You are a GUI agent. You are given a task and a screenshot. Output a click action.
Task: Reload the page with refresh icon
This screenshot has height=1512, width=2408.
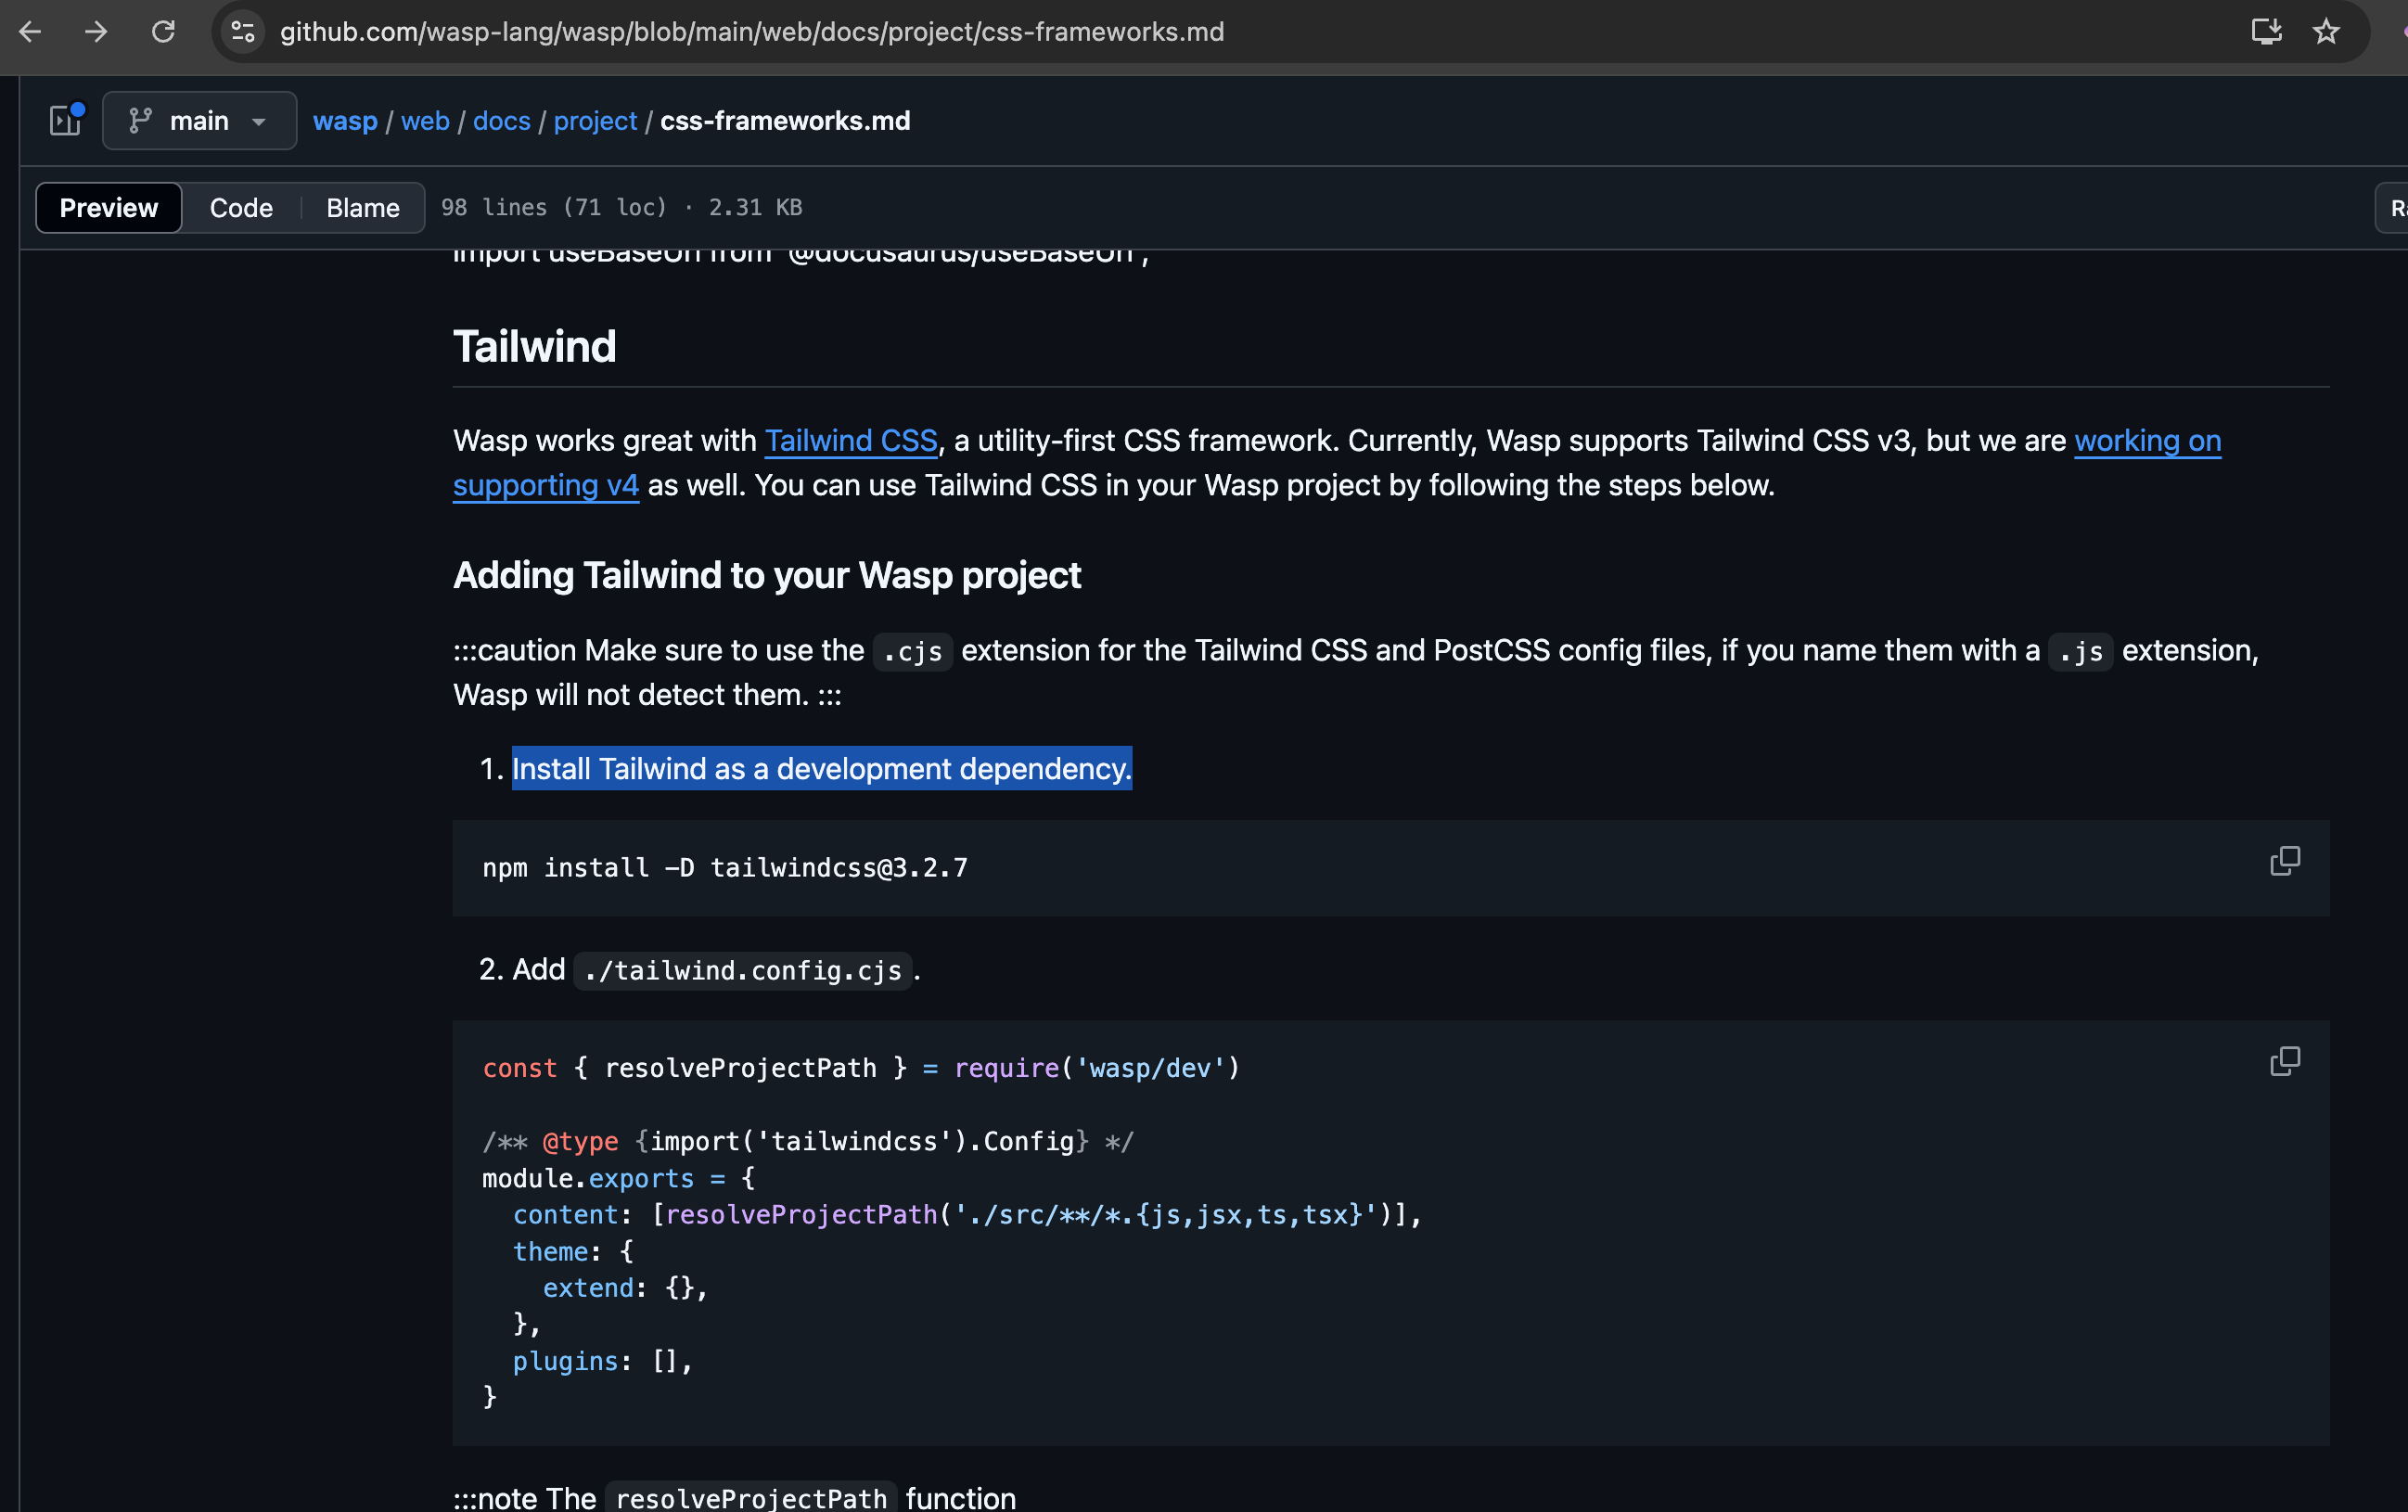coord(163,32)
